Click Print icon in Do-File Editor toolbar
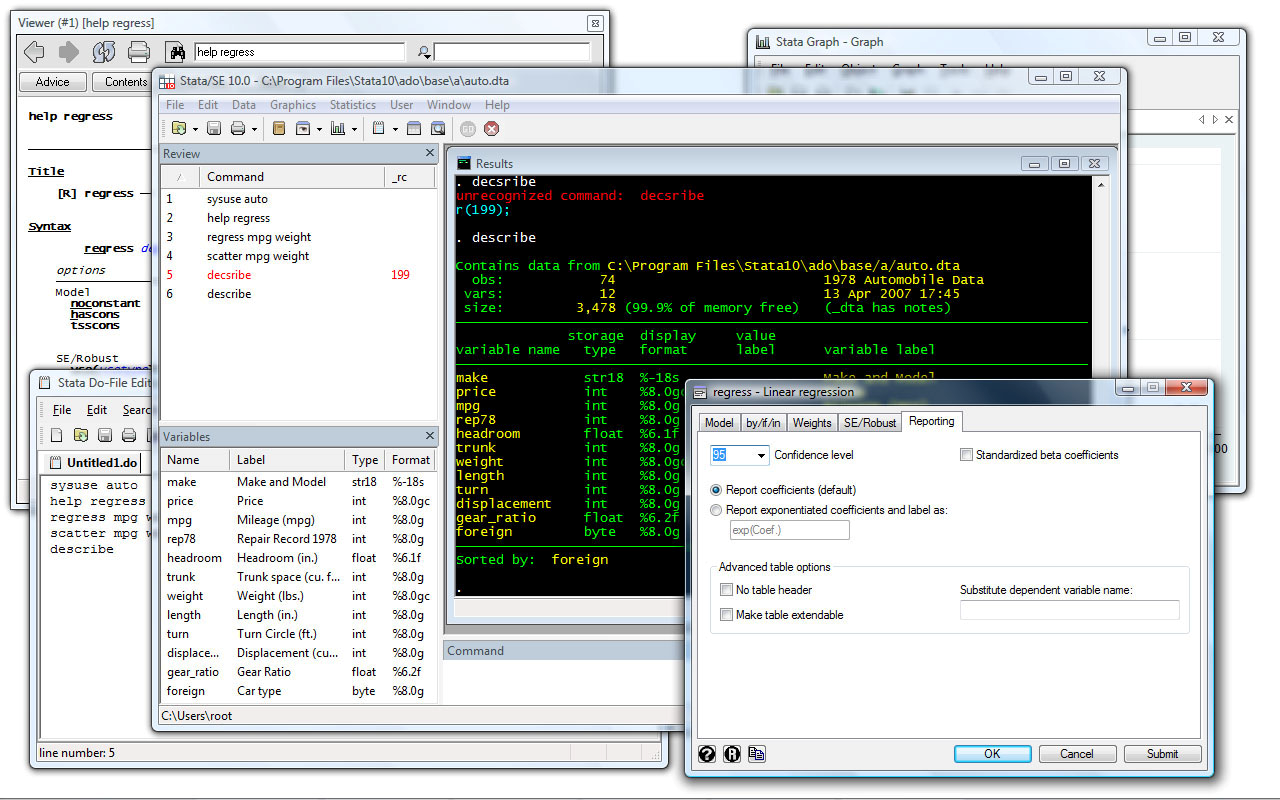The height and width of the screenshot is (800, 1280). [x=128, y=435]
